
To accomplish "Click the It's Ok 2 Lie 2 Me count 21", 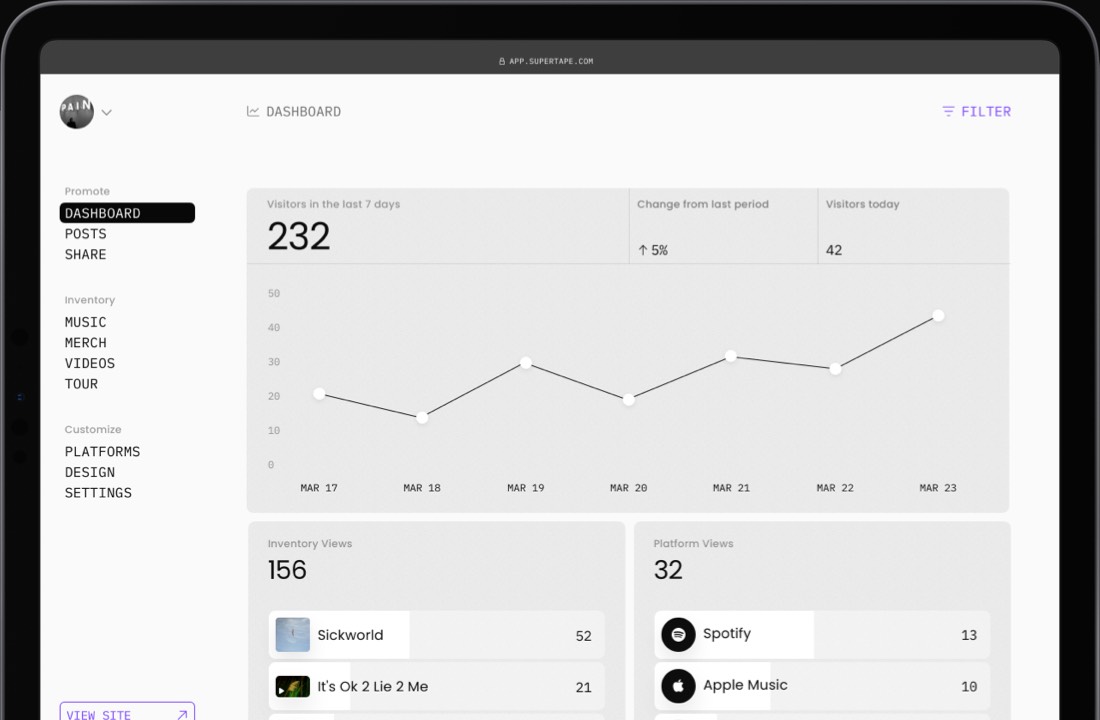I will (584, 688).
